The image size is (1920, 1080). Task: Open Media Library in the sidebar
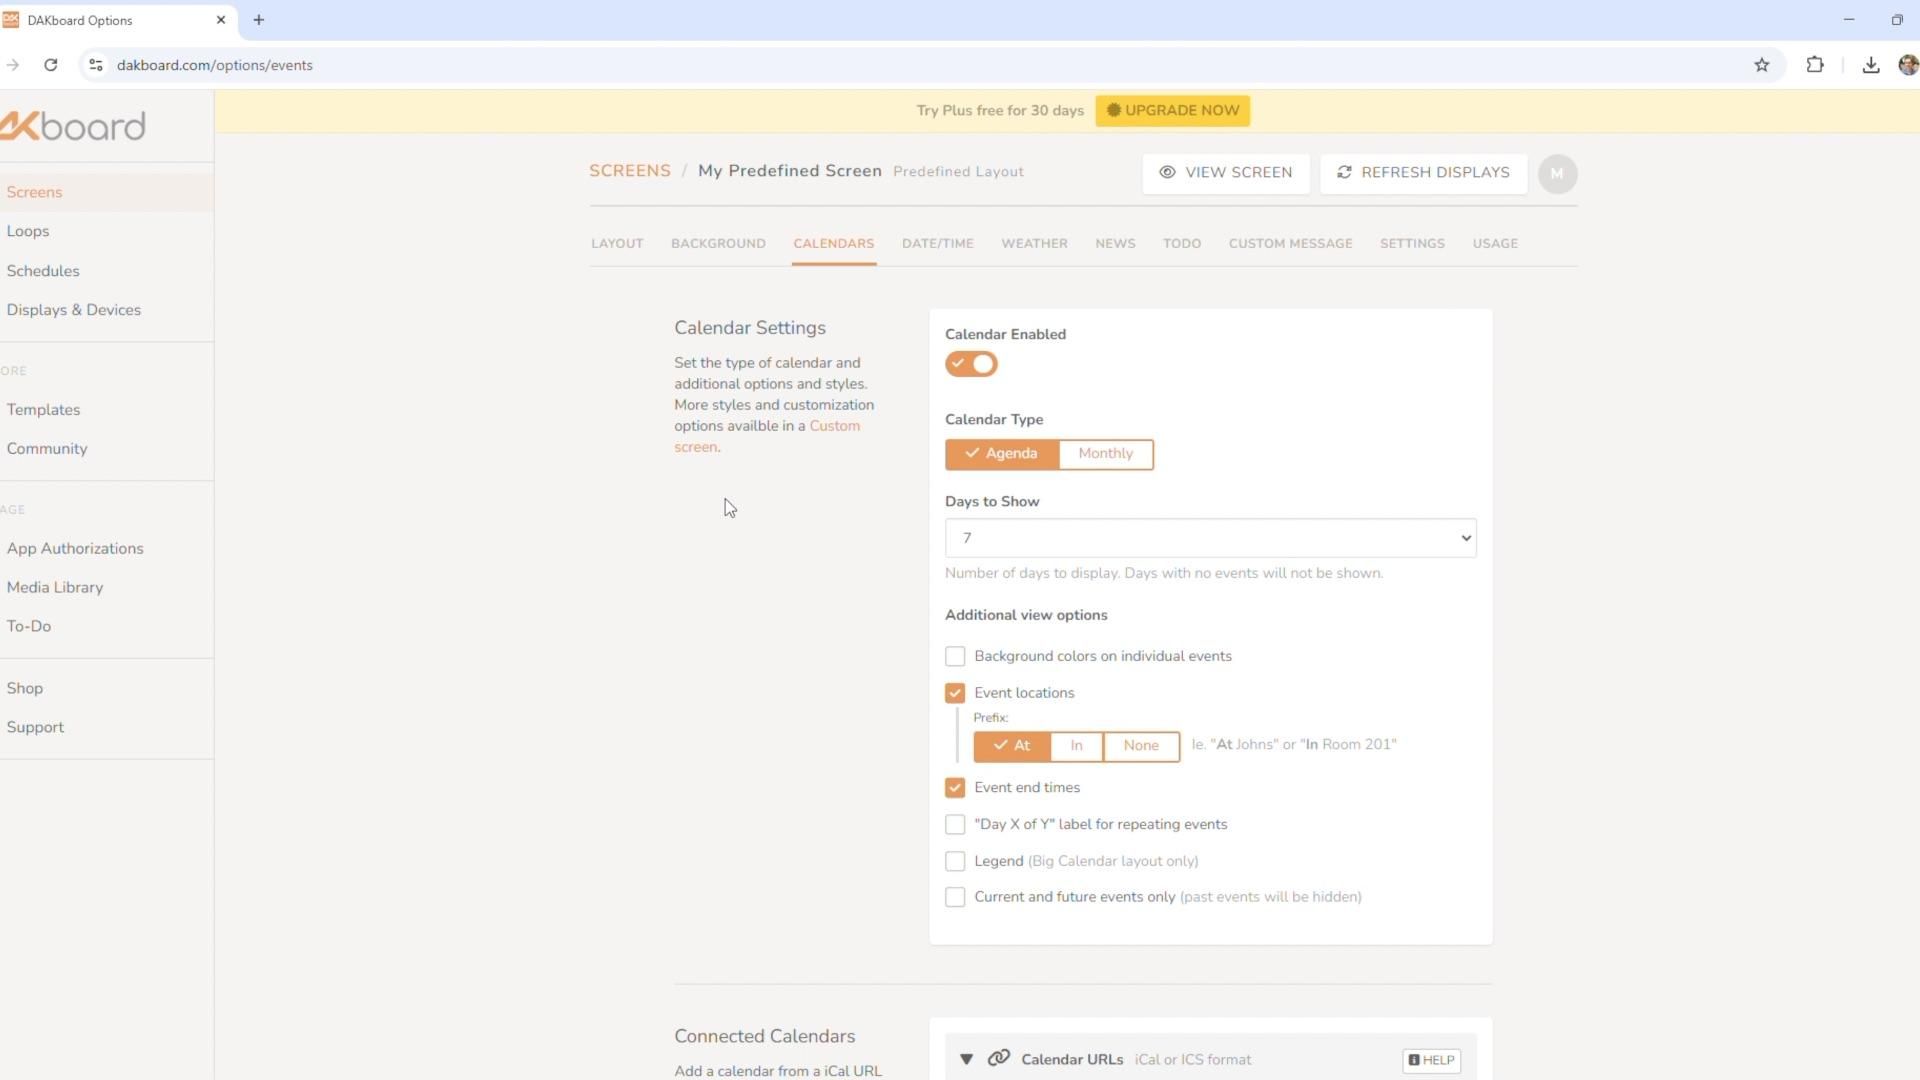[55, 588]
